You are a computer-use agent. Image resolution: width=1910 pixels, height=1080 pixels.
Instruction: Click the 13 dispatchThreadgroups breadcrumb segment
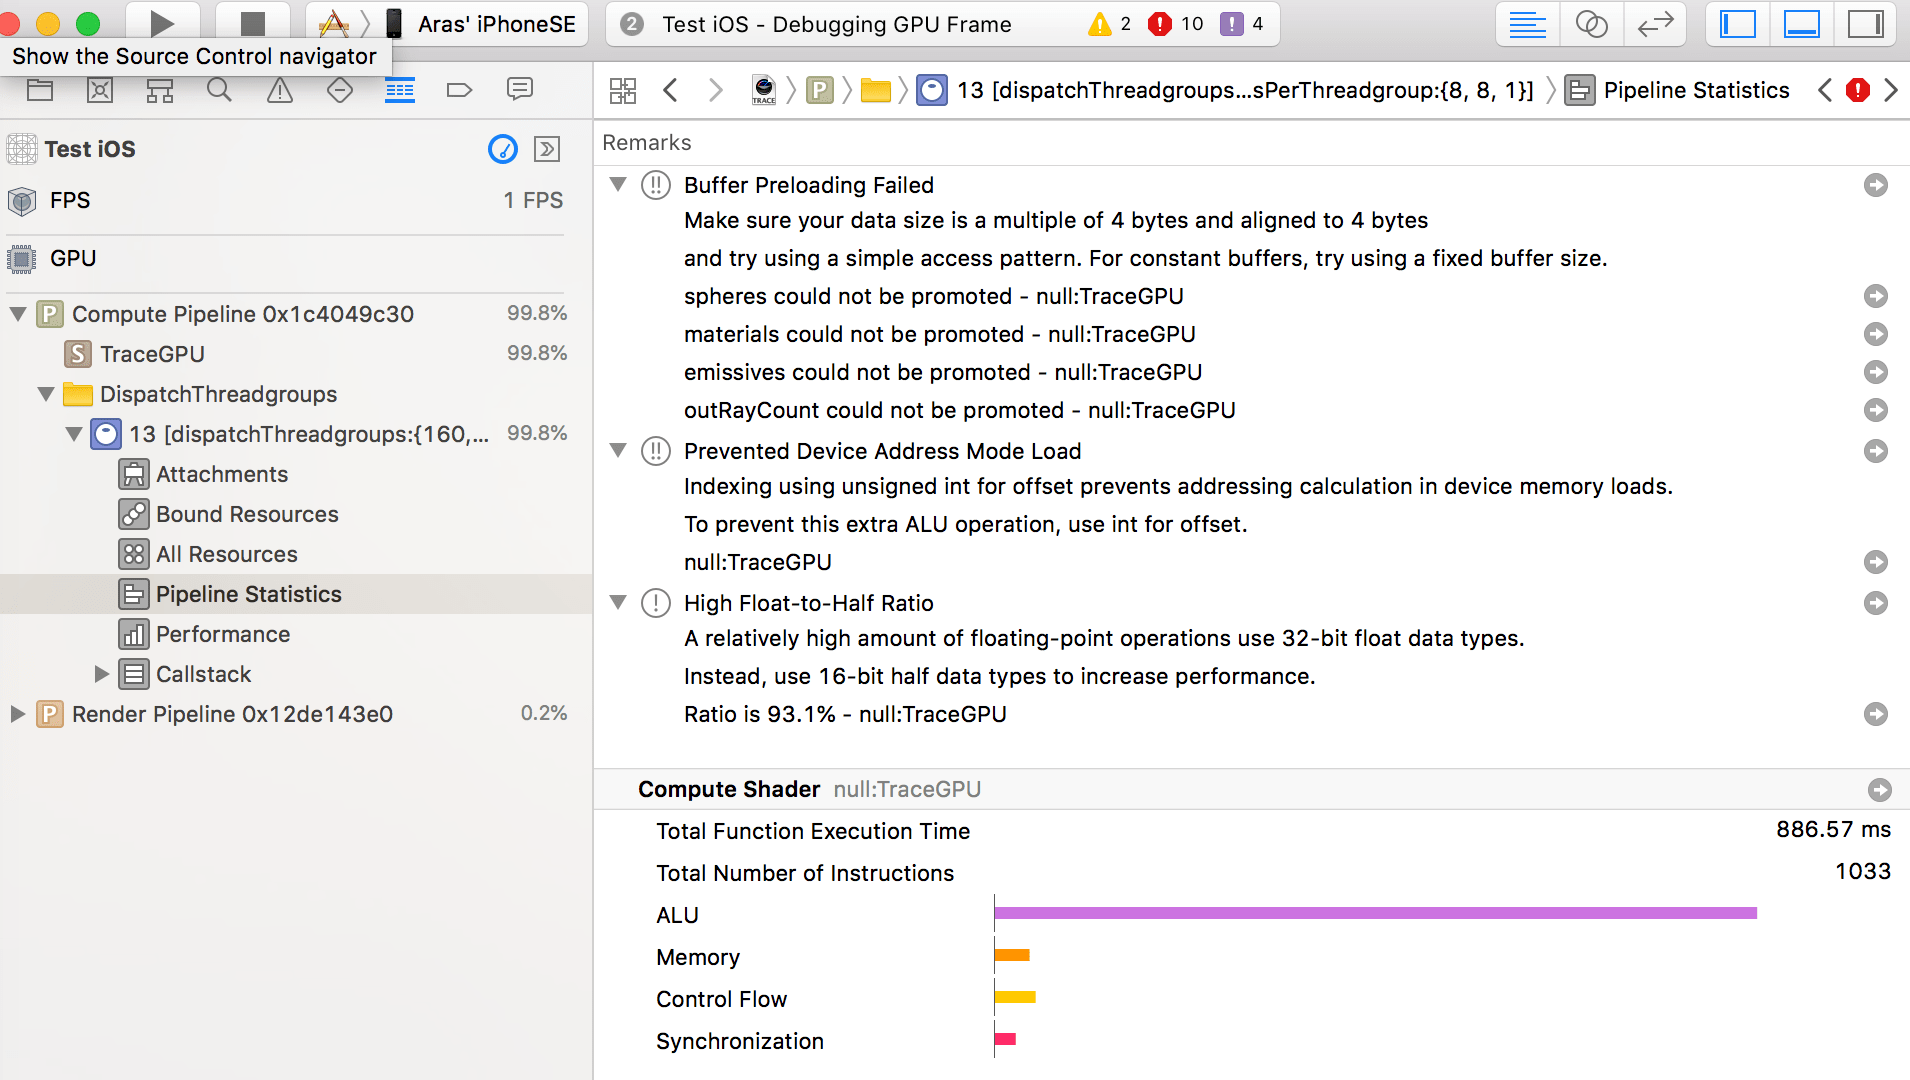[1225, 91]
